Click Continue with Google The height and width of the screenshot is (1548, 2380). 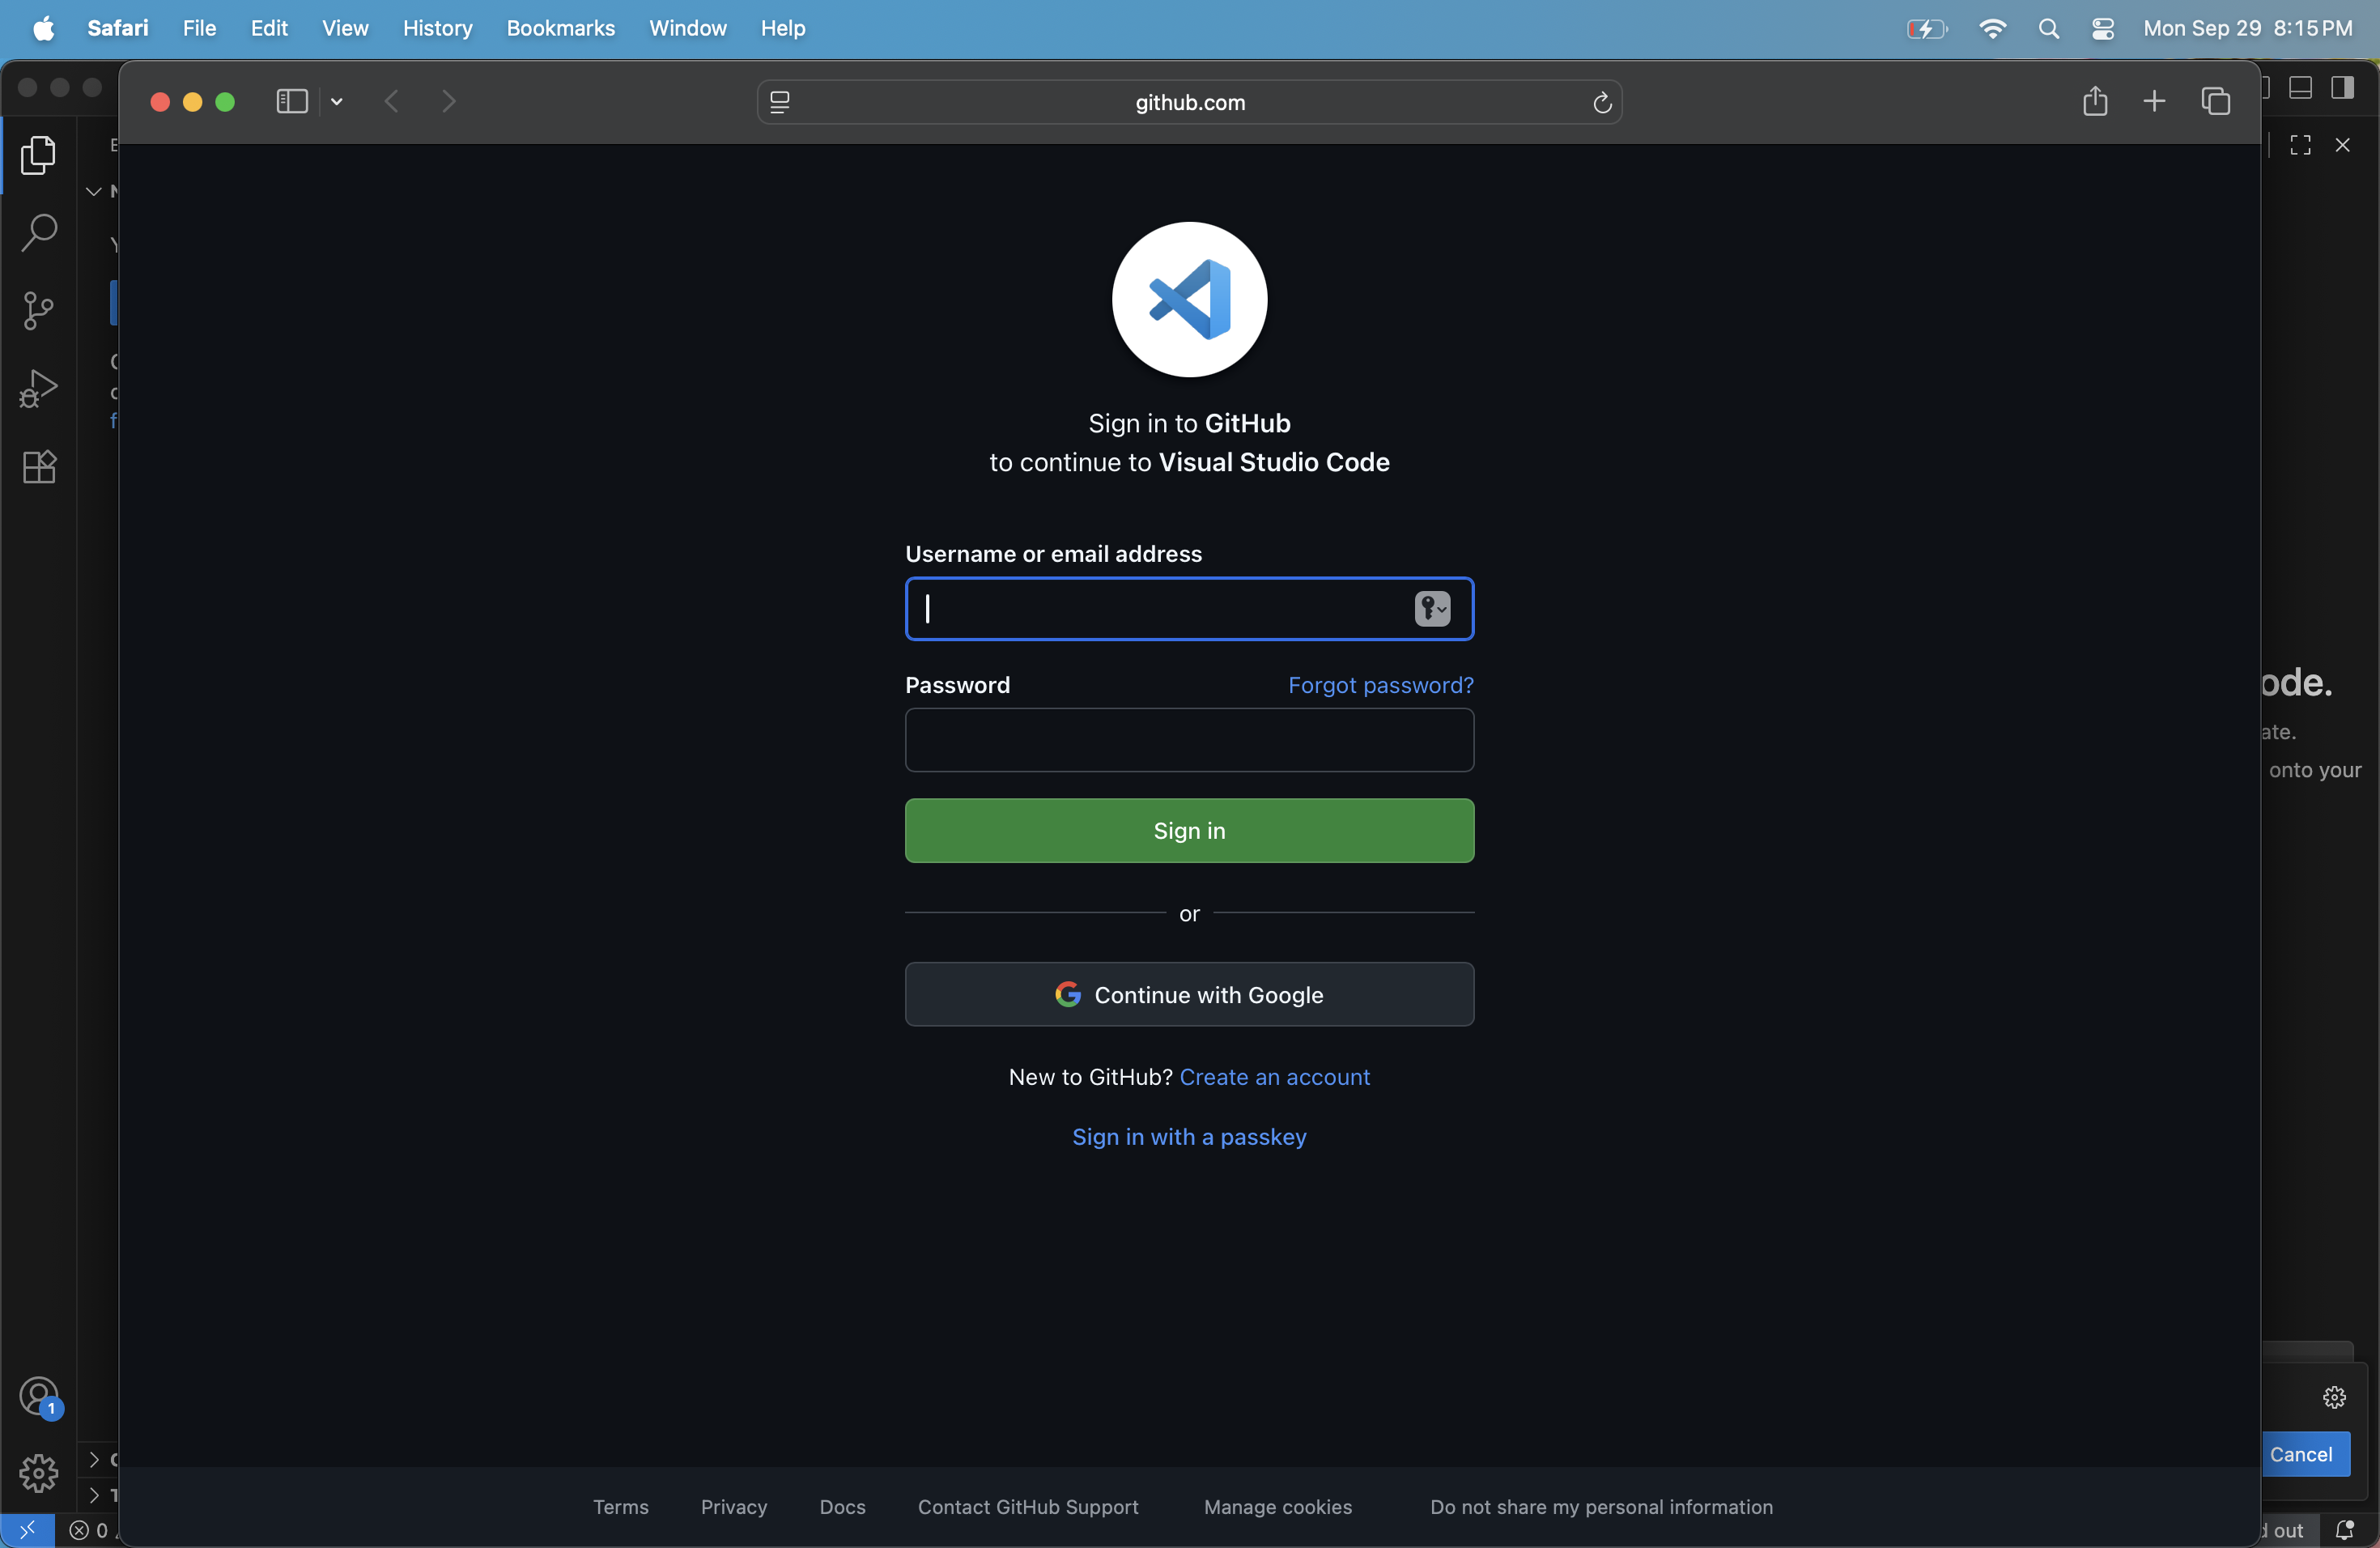(x=1189, y=995)
